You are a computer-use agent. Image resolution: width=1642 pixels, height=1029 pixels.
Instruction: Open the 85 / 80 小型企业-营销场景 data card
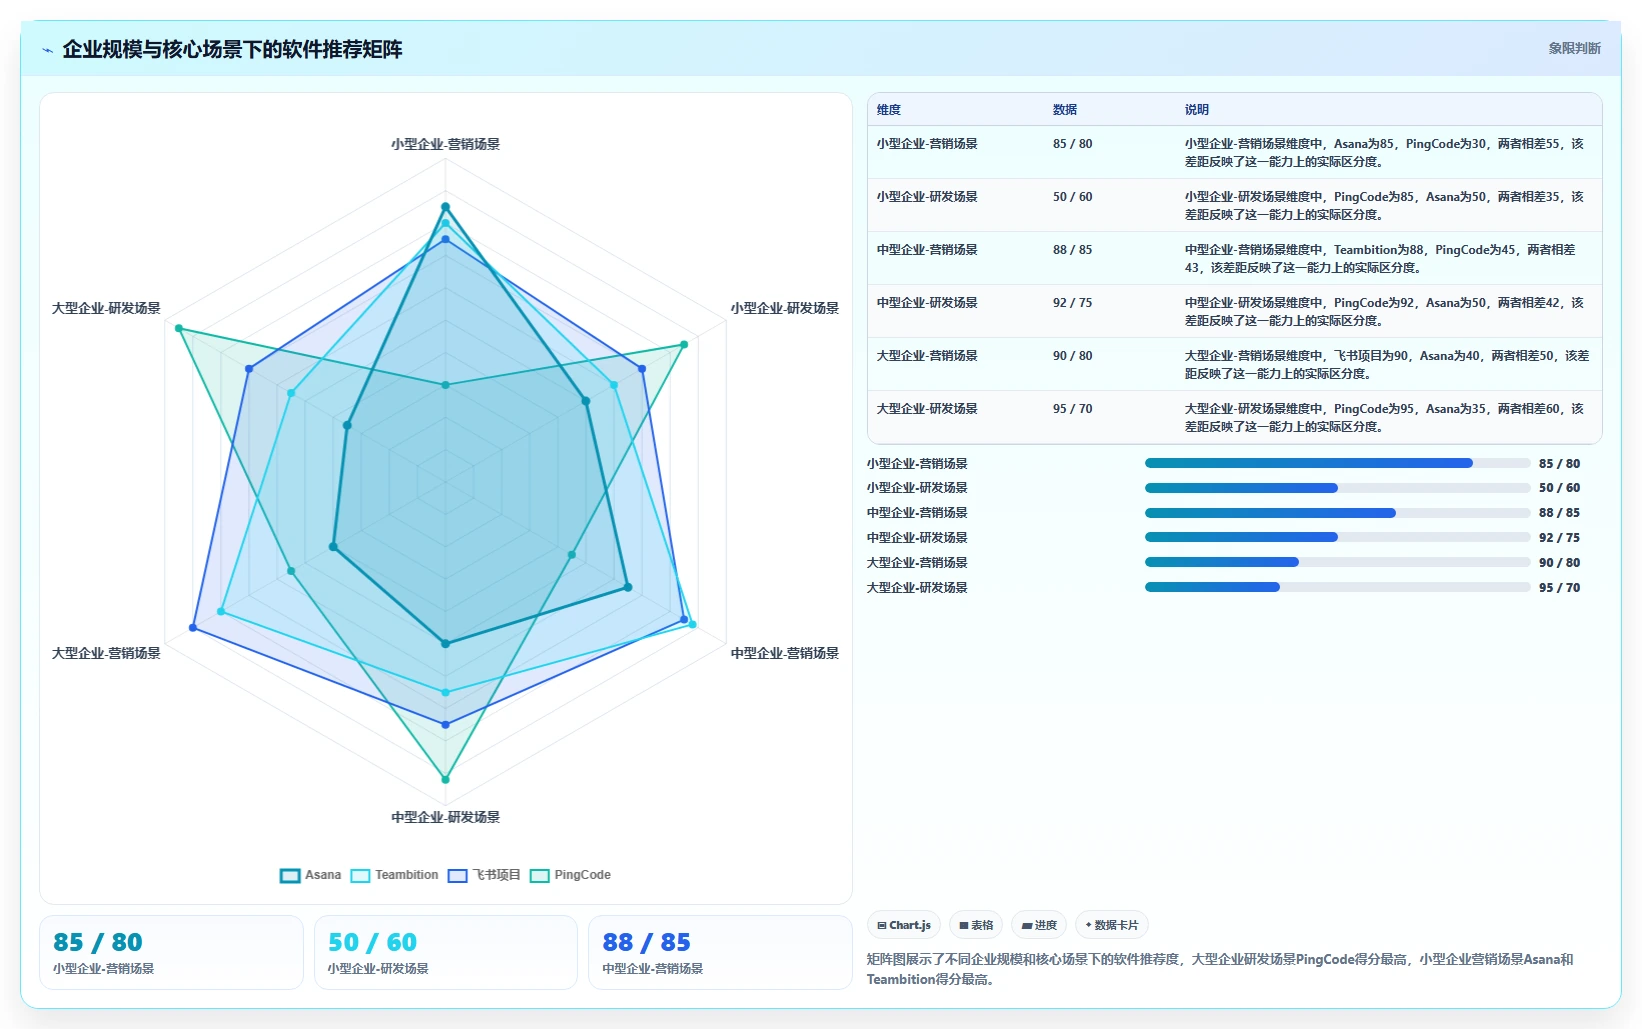pos(171,953)
